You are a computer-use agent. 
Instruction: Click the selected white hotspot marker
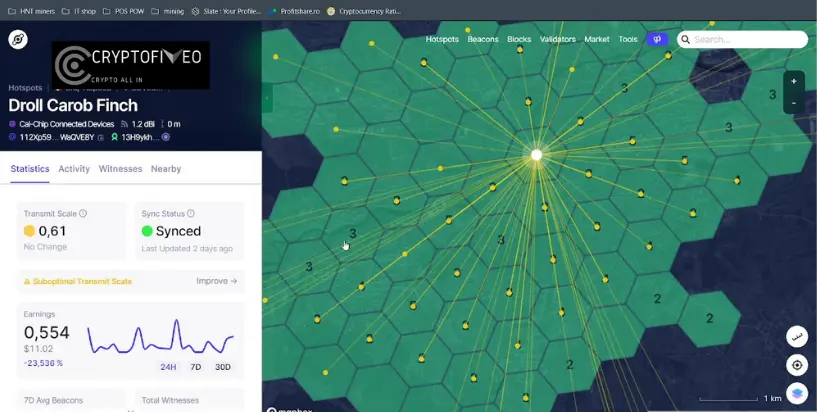536,155
